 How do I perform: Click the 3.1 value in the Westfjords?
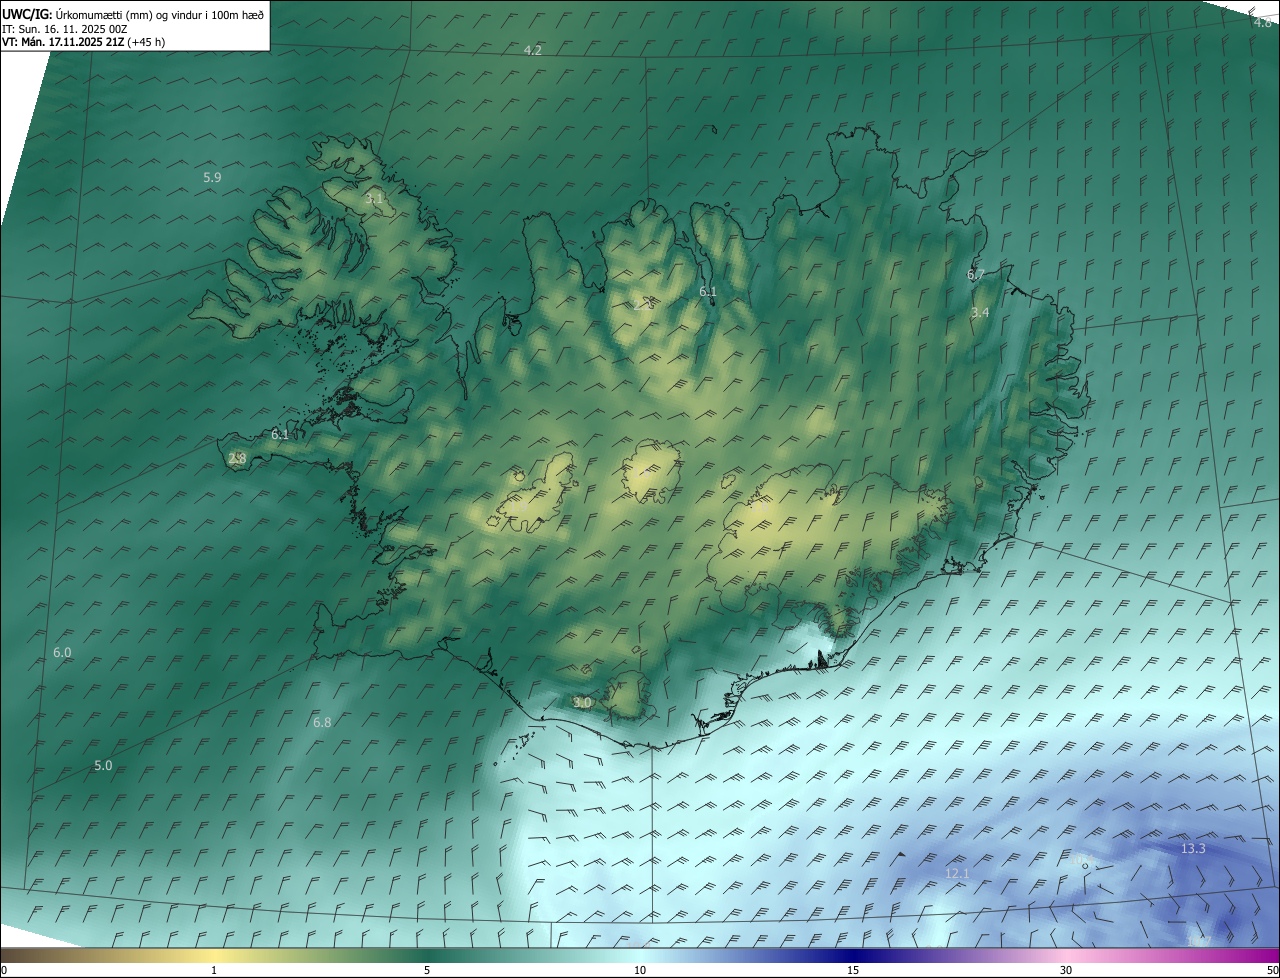tap(374, 199)
